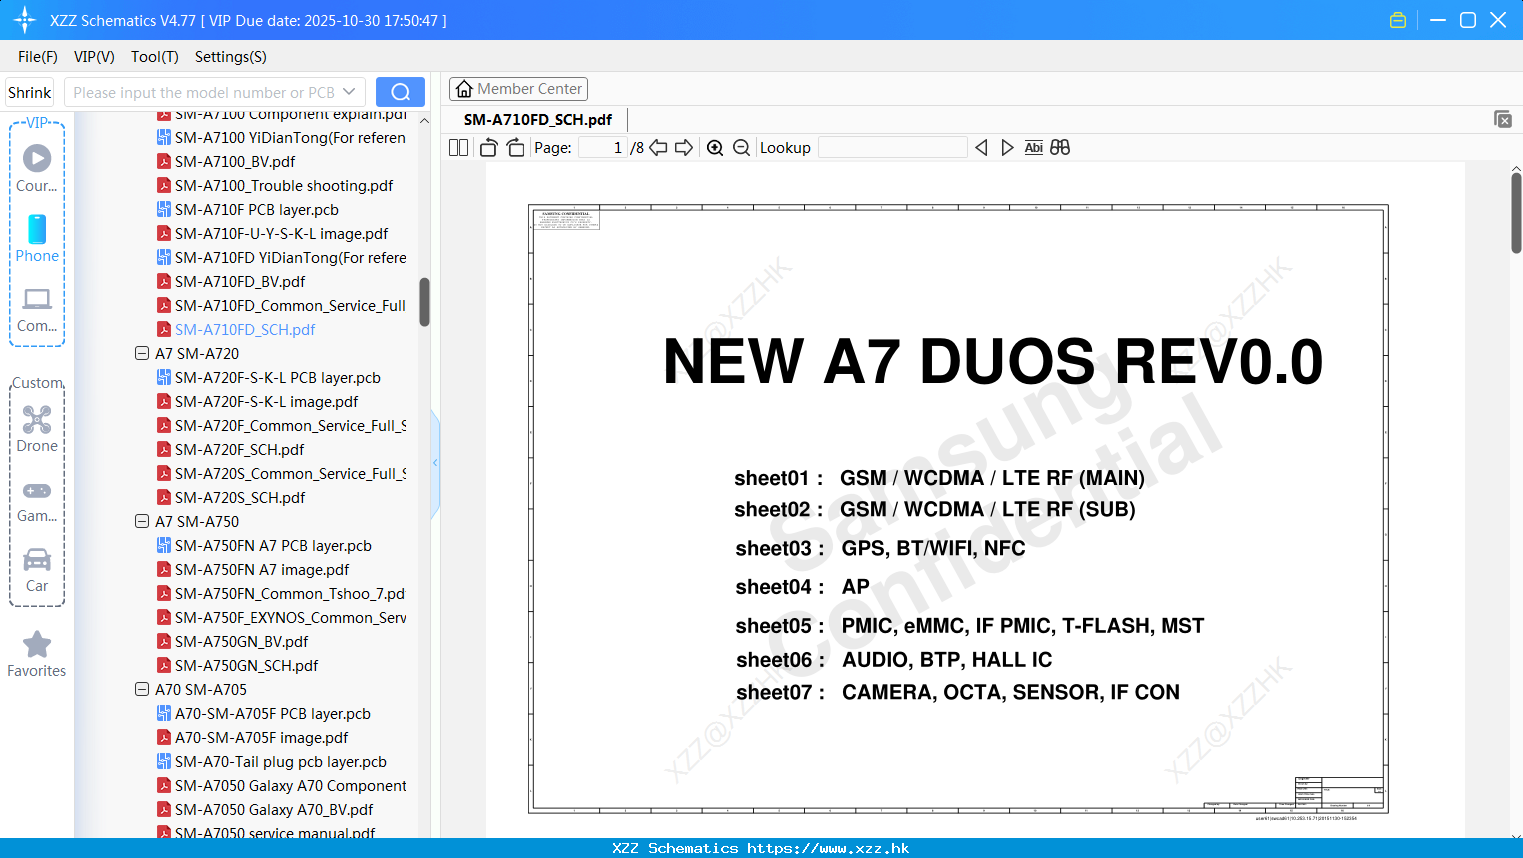
Task: Open SM-A720F_SCH.pdf
Action: click(240, 449)
